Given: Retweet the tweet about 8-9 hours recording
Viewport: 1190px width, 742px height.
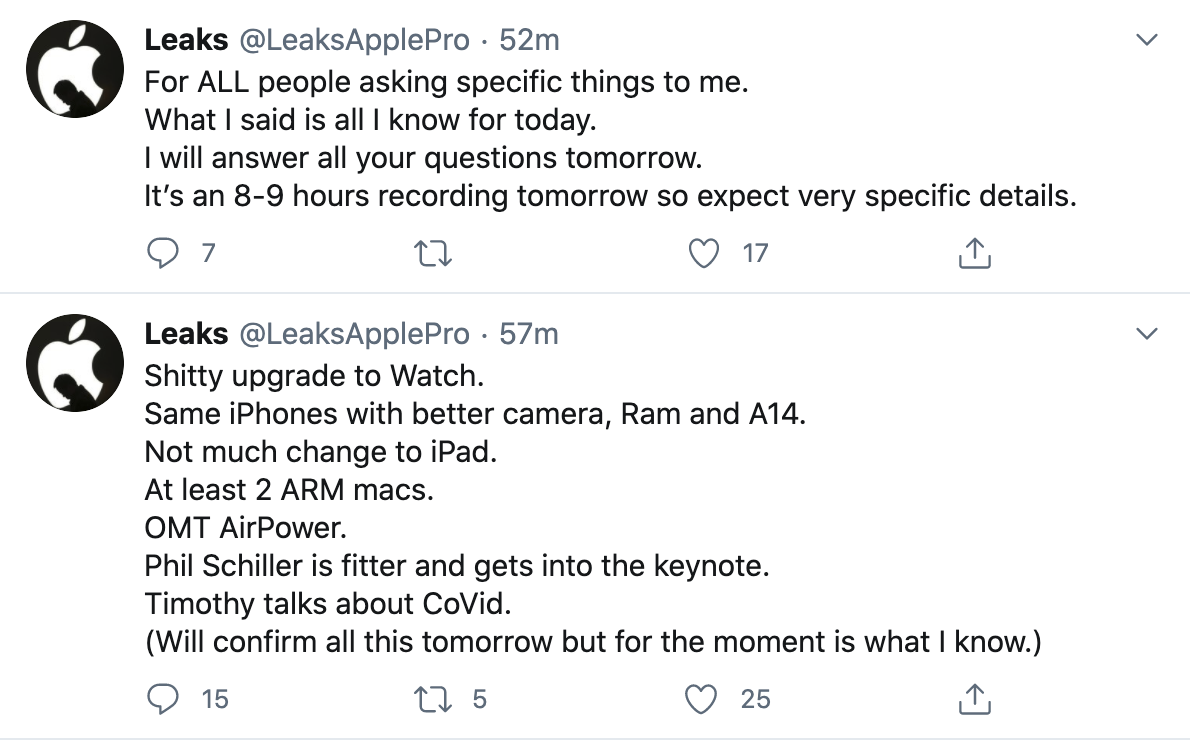Looking at the screenshot, I should point(433,254).
